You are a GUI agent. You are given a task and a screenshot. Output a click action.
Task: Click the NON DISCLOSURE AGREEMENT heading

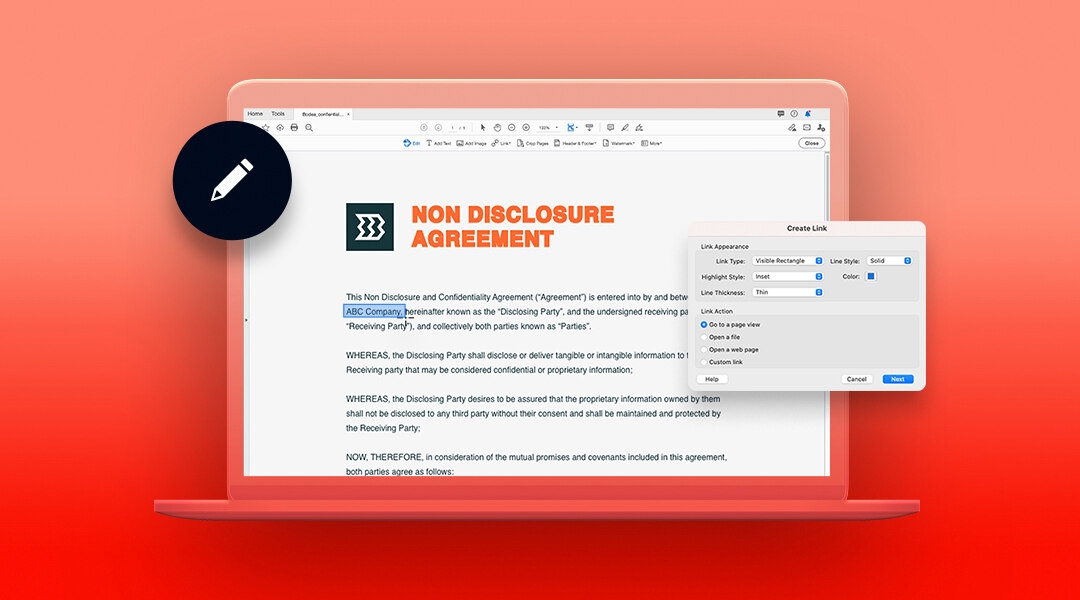pos(512,227)
